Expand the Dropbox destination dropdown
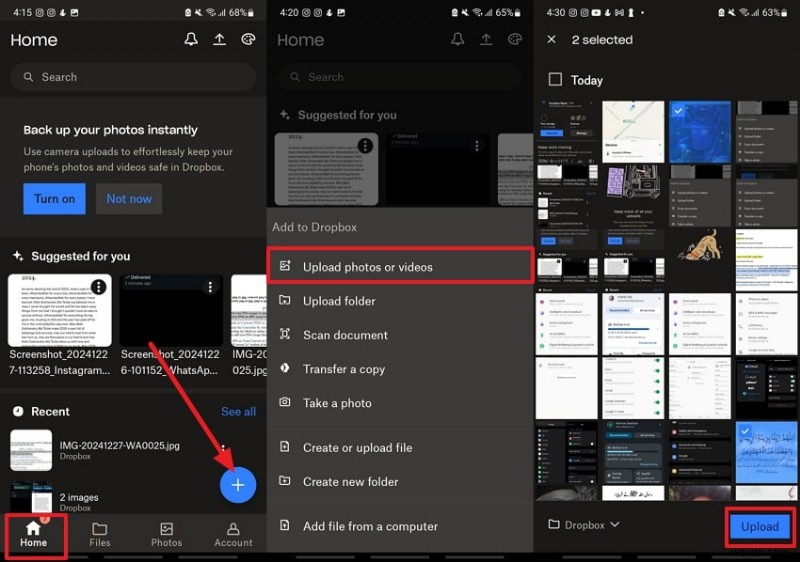The width and height of the screenshot is (800, 562). point(585,525)
